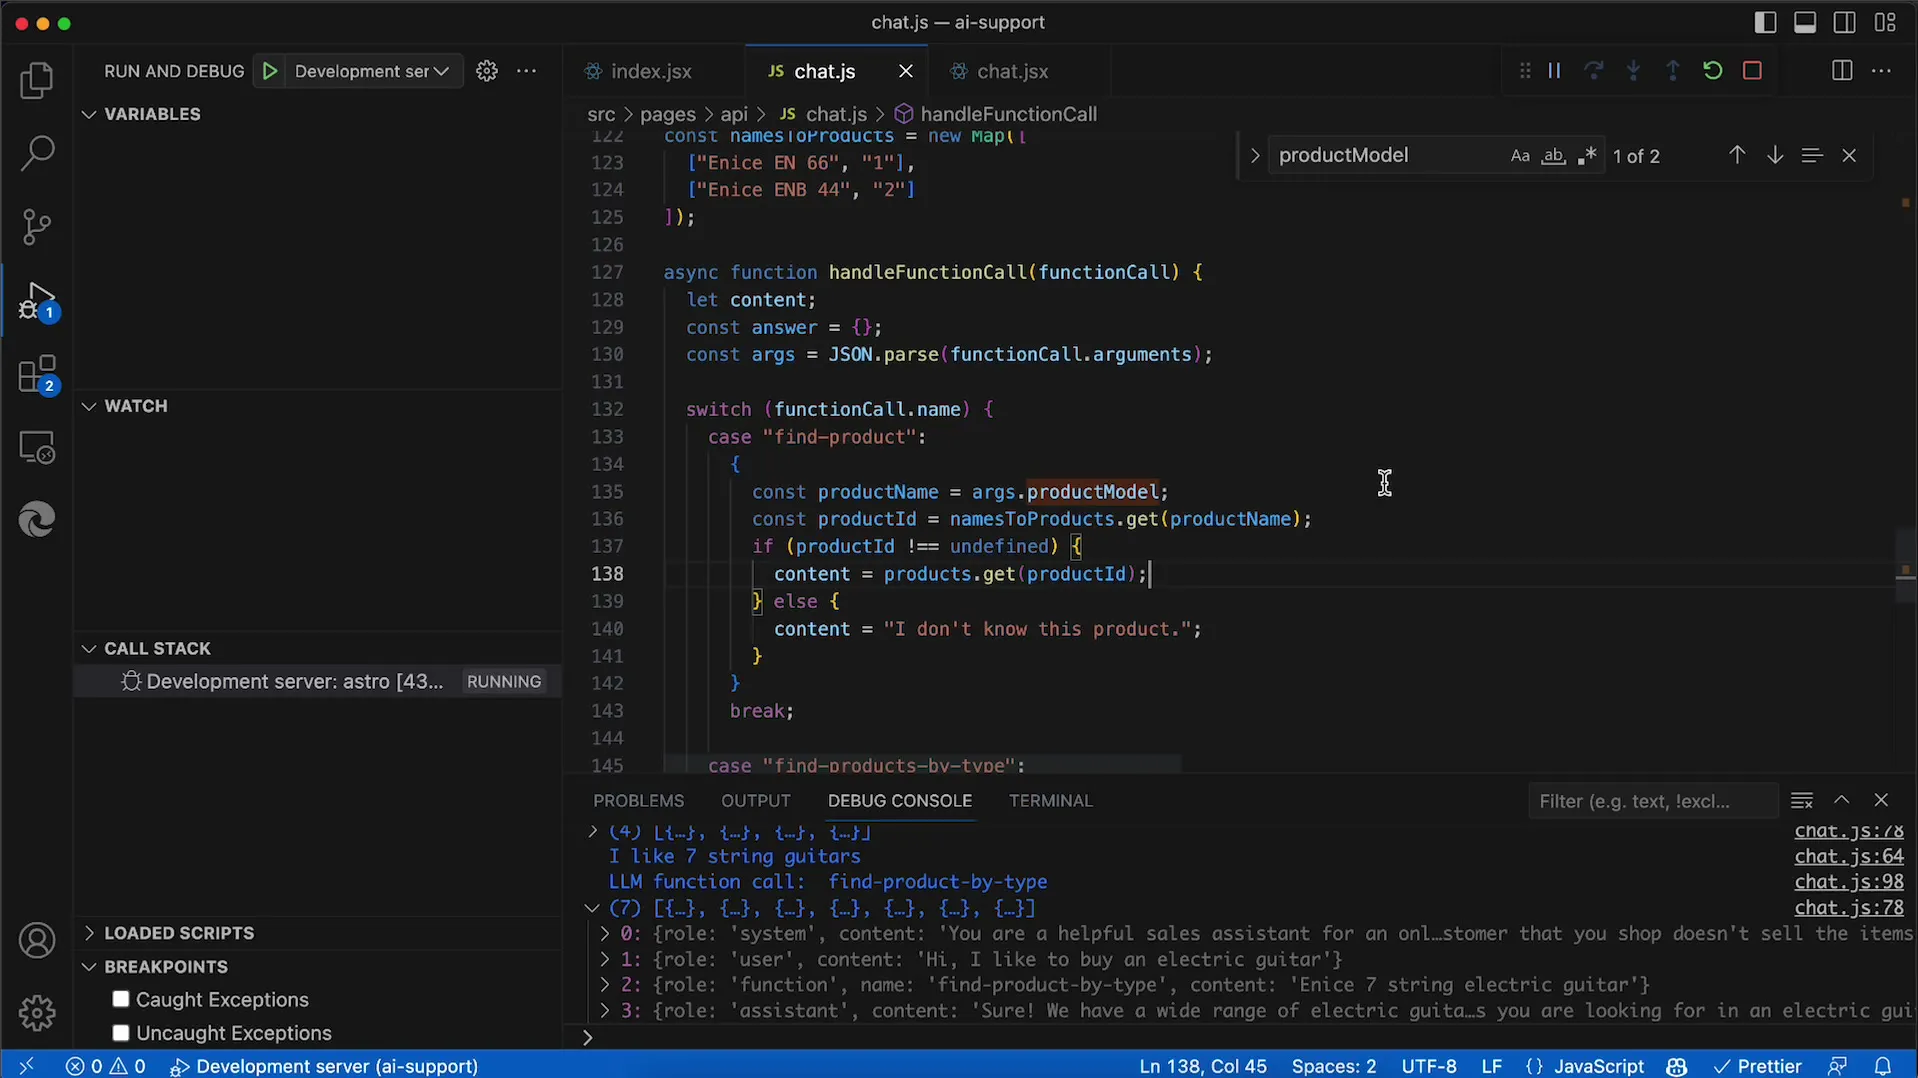Viewport: 1918px width, 1078px height.
Task: Expand the LOADED SCRIPTS section
Action: [x=89, y=933]
